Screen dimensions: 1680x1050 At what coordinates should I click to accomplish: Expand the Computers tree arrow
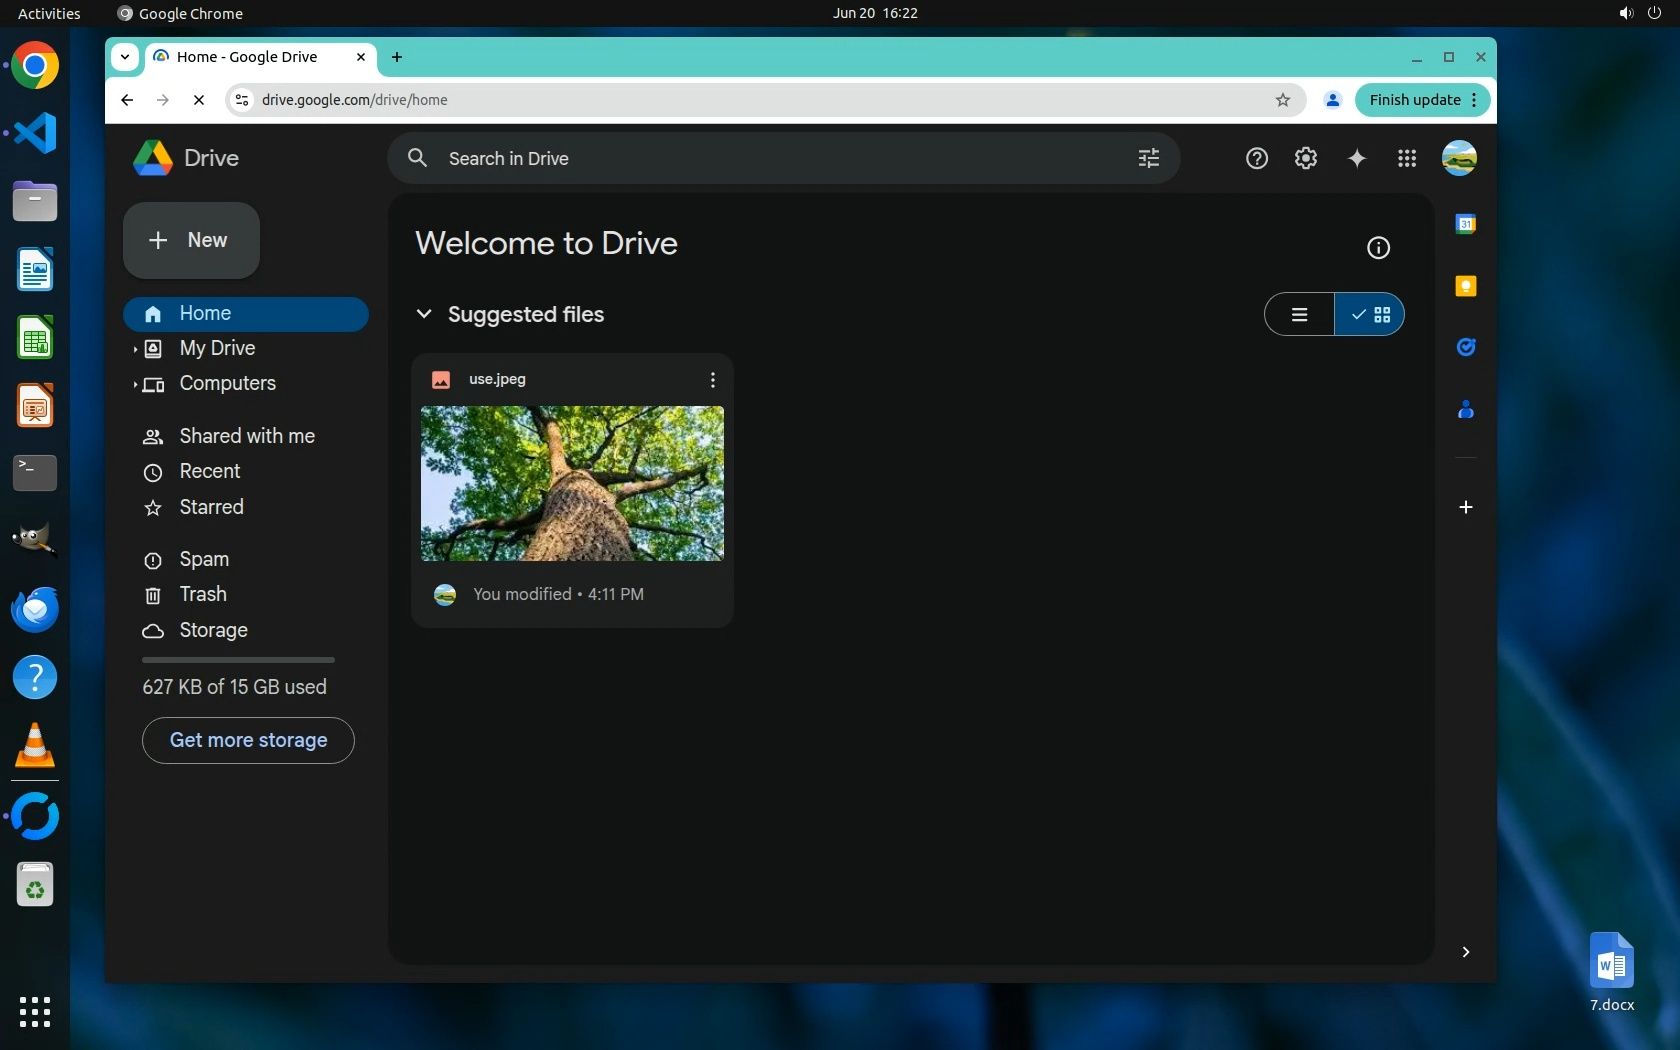pyautogui.click(x=135, y=385)
